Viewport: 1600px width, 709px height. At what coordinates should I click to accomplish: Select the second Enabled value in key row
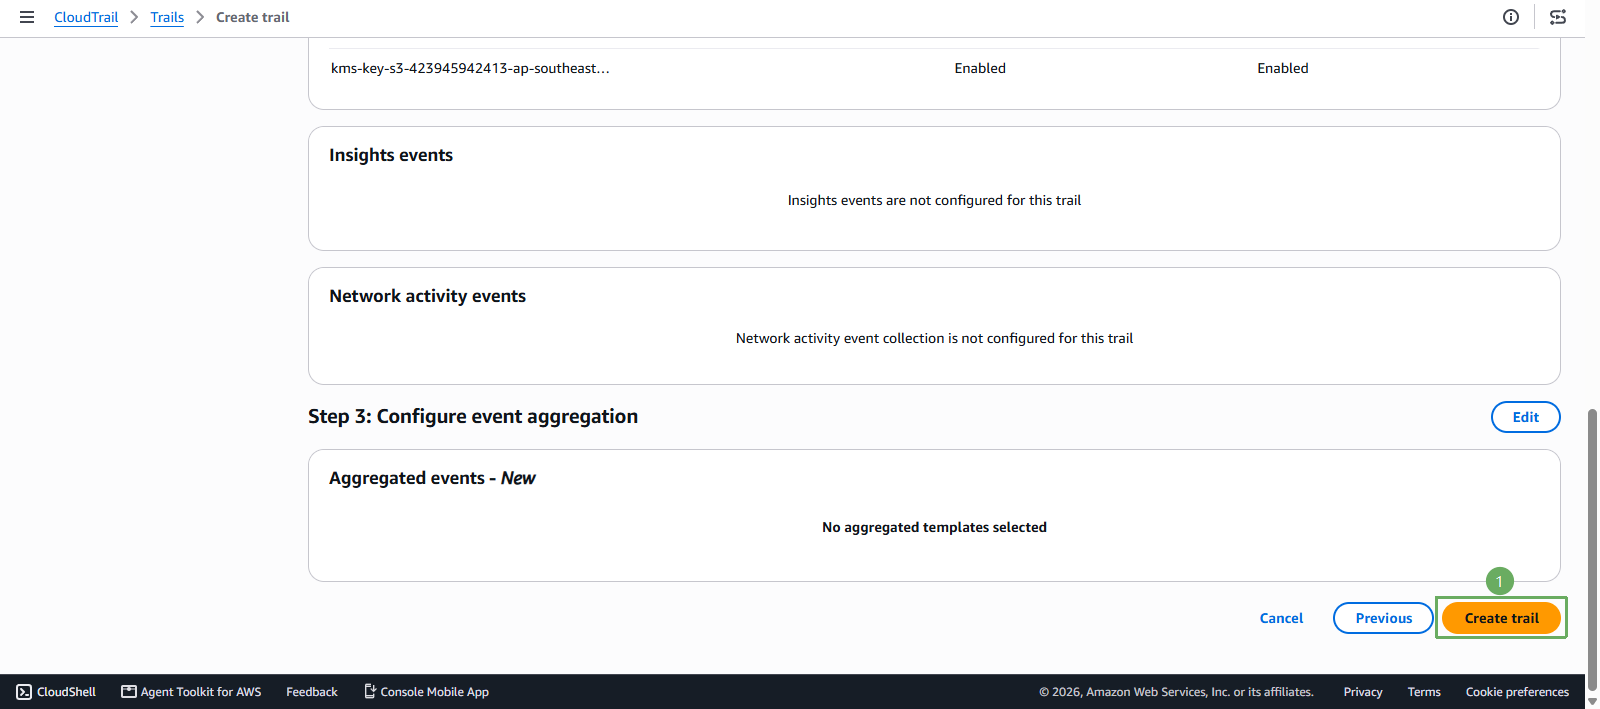click(1283, 68)
